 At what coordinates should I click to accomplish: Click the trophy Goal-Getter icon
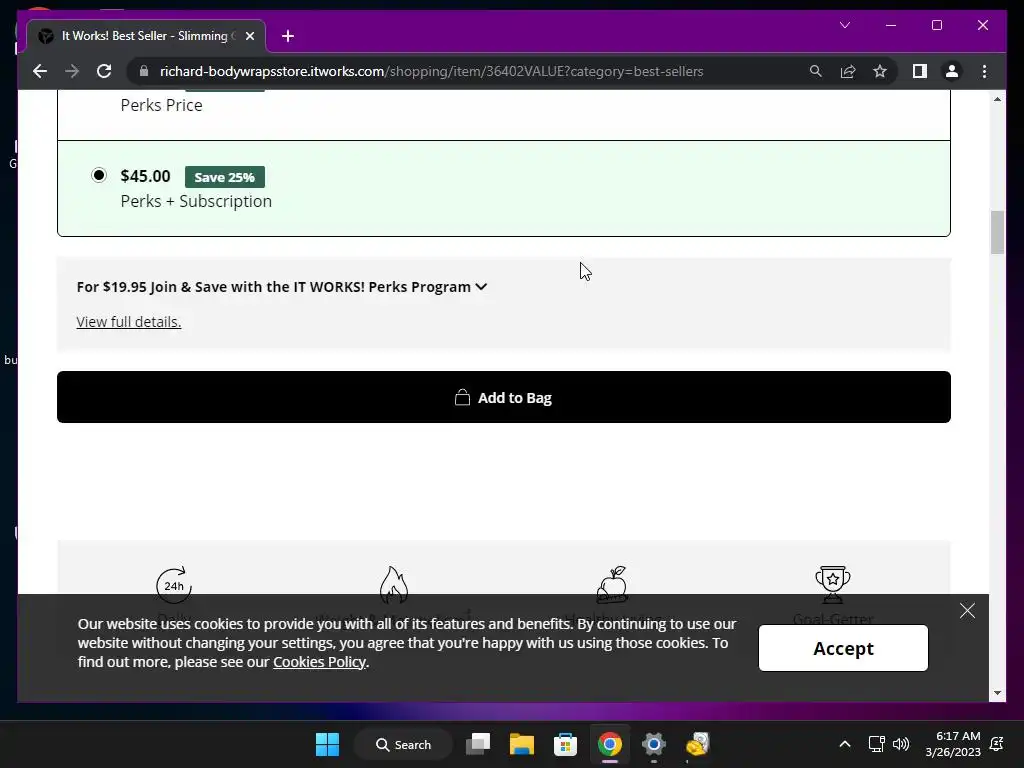[833, 584]
